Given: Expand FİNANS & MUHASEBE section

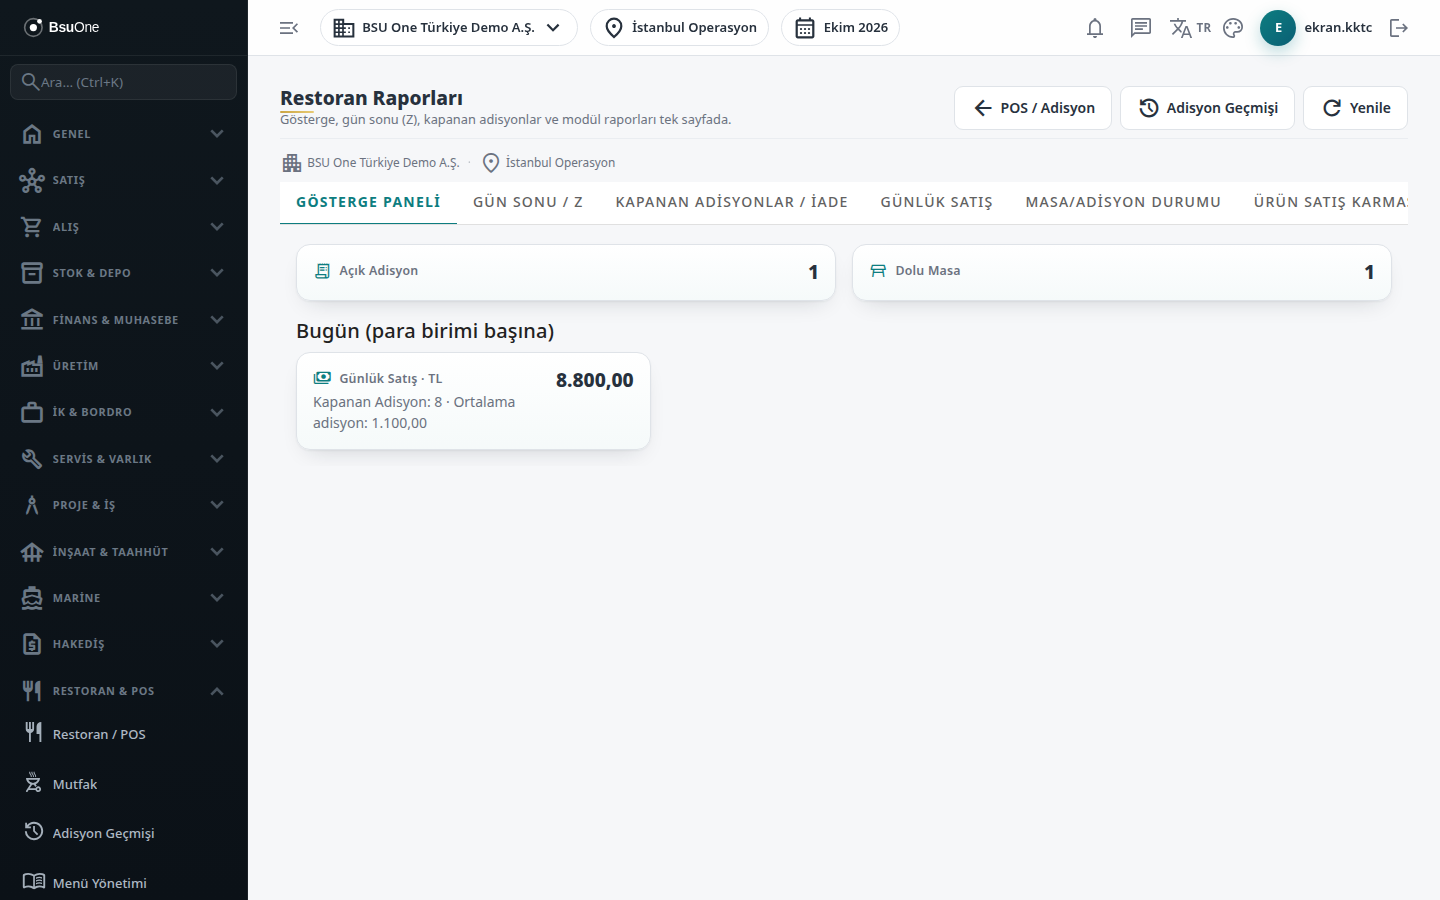Looking at the screenshot, I should point(124,320).
